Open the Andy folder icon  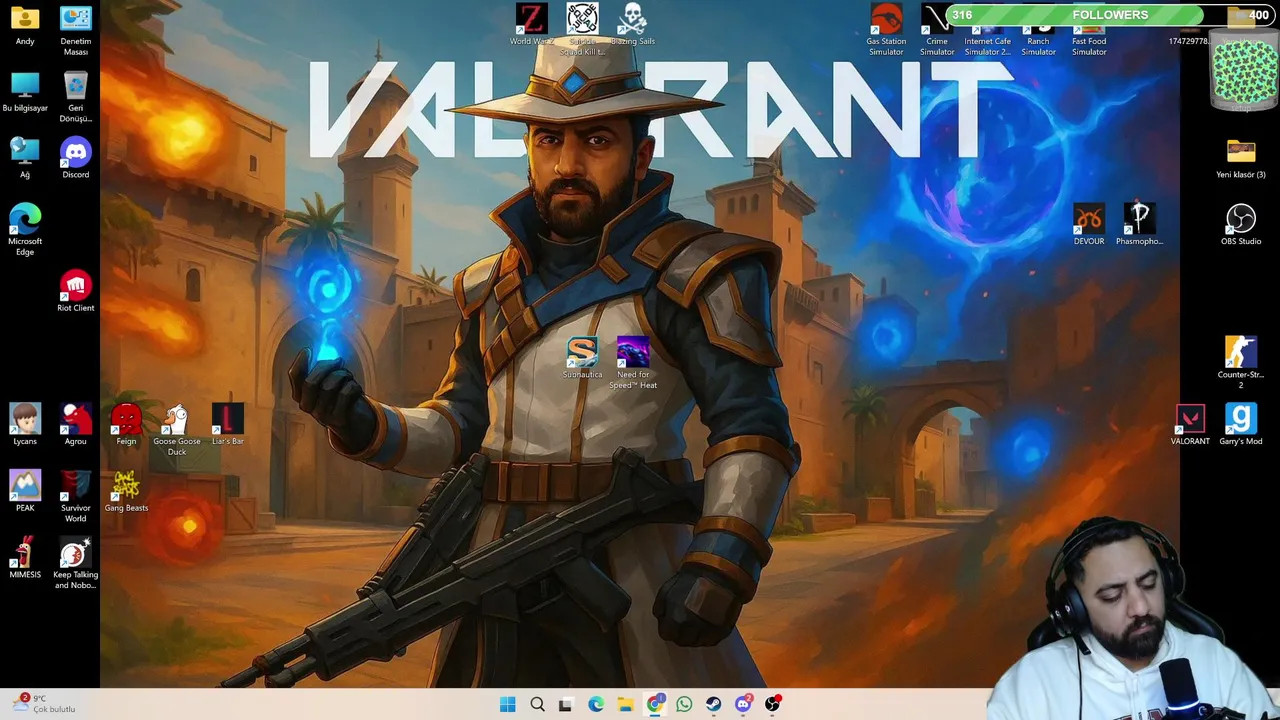(x=25, y=26)
